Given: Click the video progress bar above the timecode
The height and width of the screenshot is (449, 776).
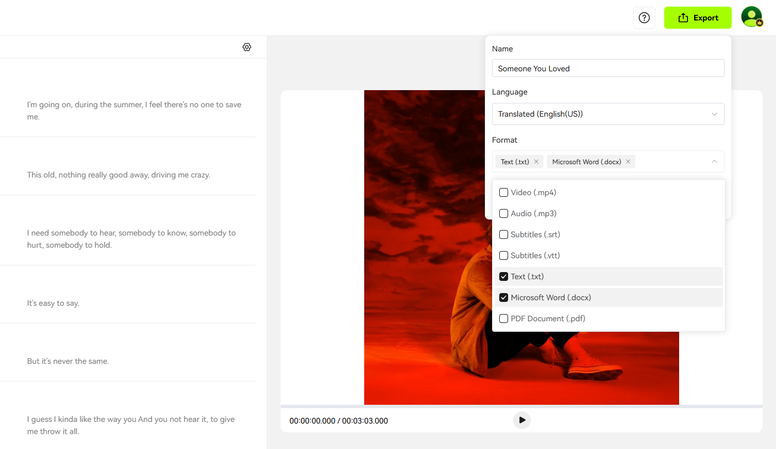Looking at the screenshot, I should coord(521,406).
